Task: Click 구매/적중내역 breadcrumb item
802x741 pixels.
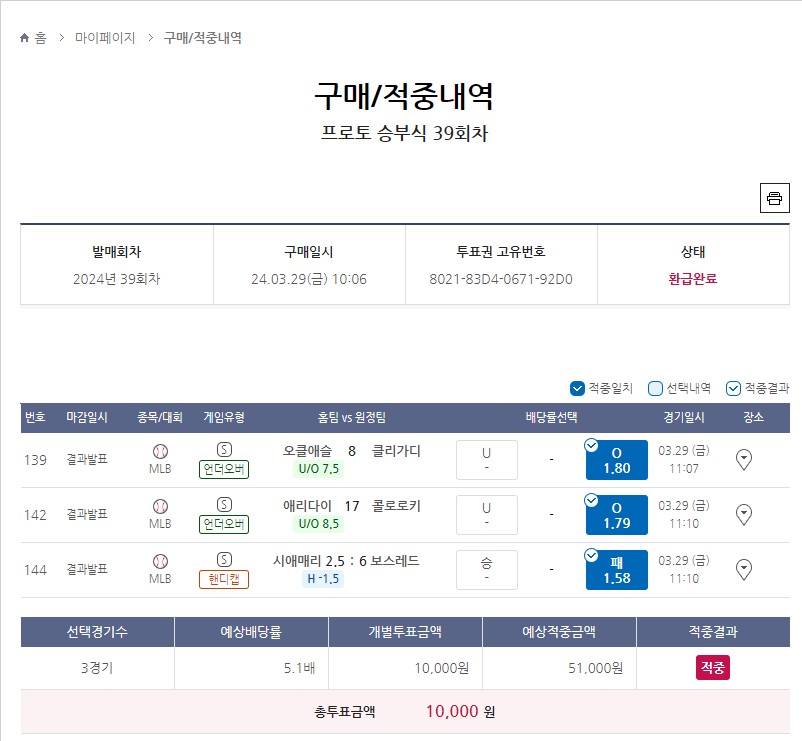Action: 203,38
